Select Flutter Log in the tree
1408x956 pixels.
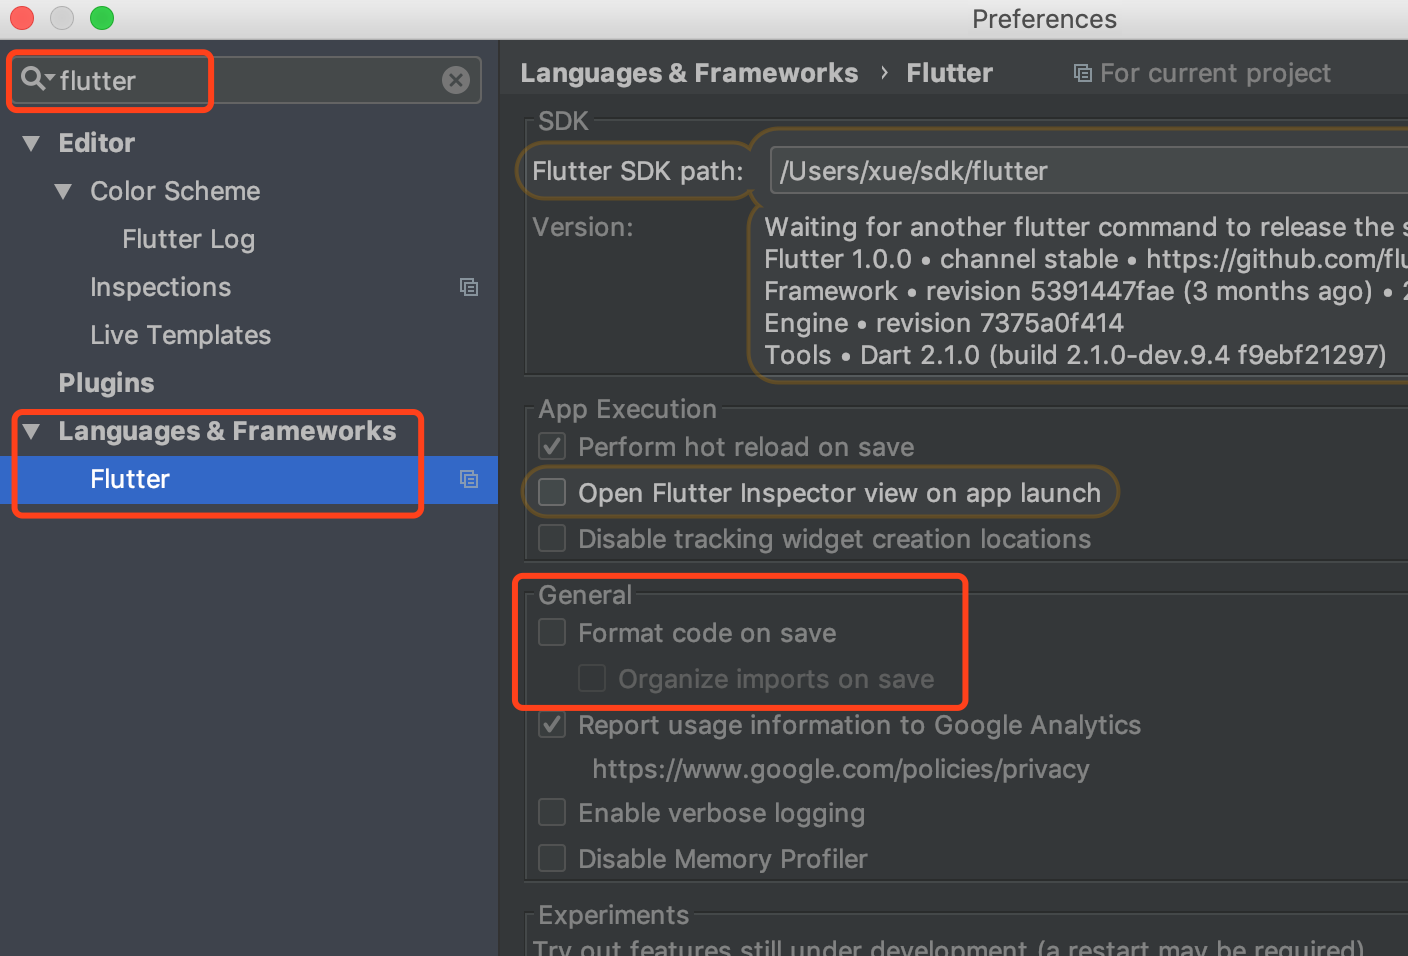click(188, 239)
